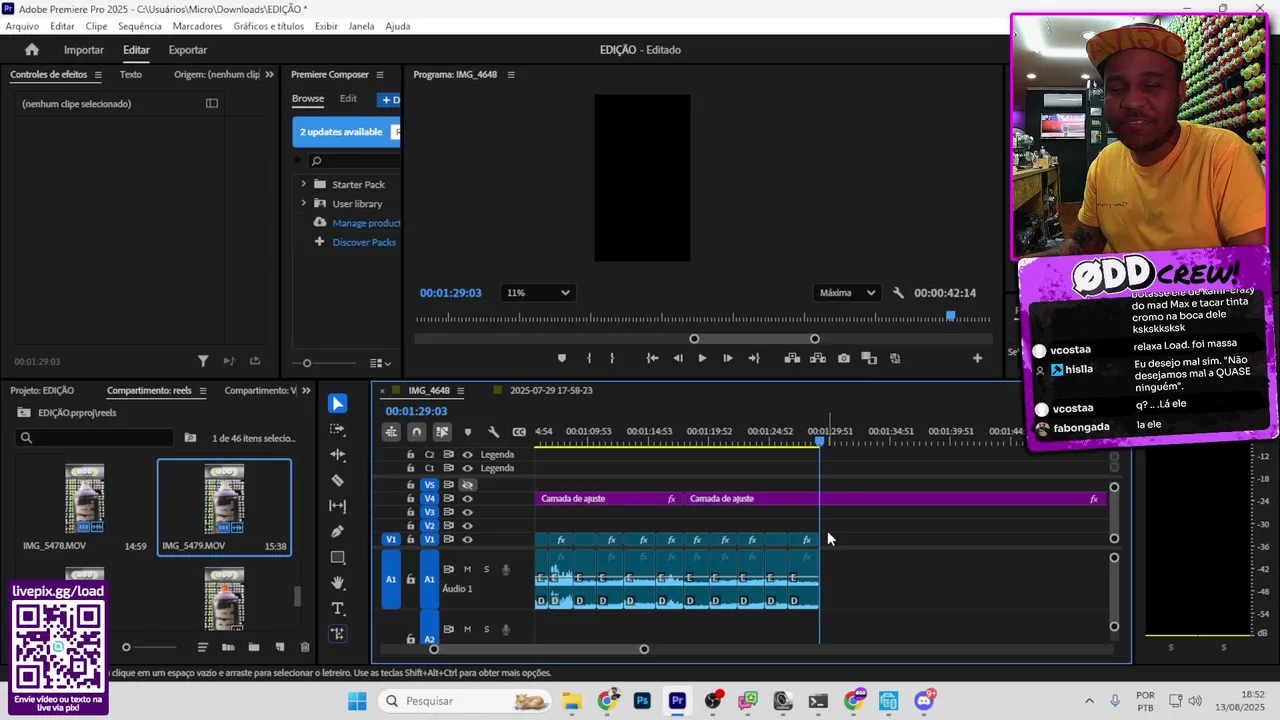
Task: Toggle lock on track V3
Action: 410,512
